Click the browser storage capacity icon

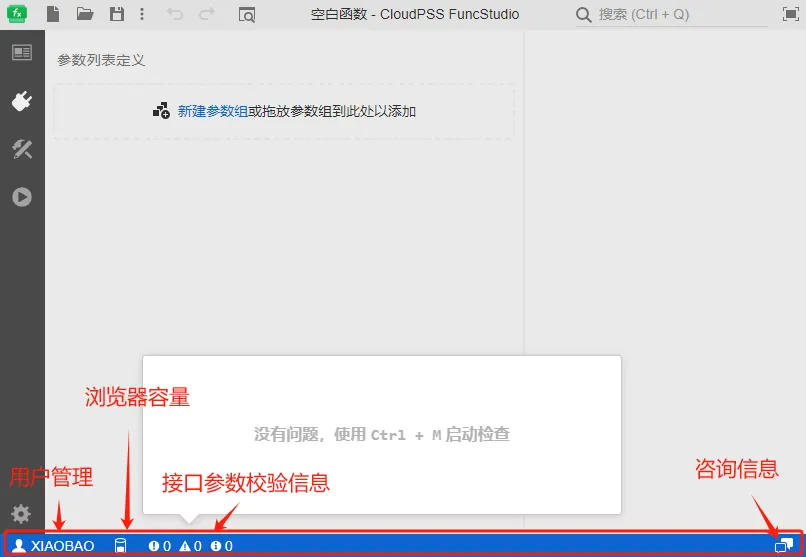coord(120,546)
